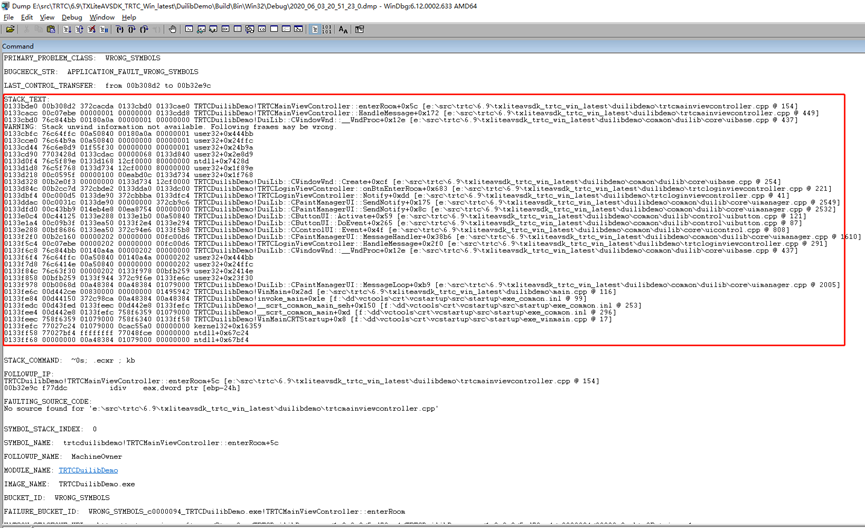Click the Run to Cursor toolbar icon
Viewport: 865px width, 528px height.
point(156,29)
